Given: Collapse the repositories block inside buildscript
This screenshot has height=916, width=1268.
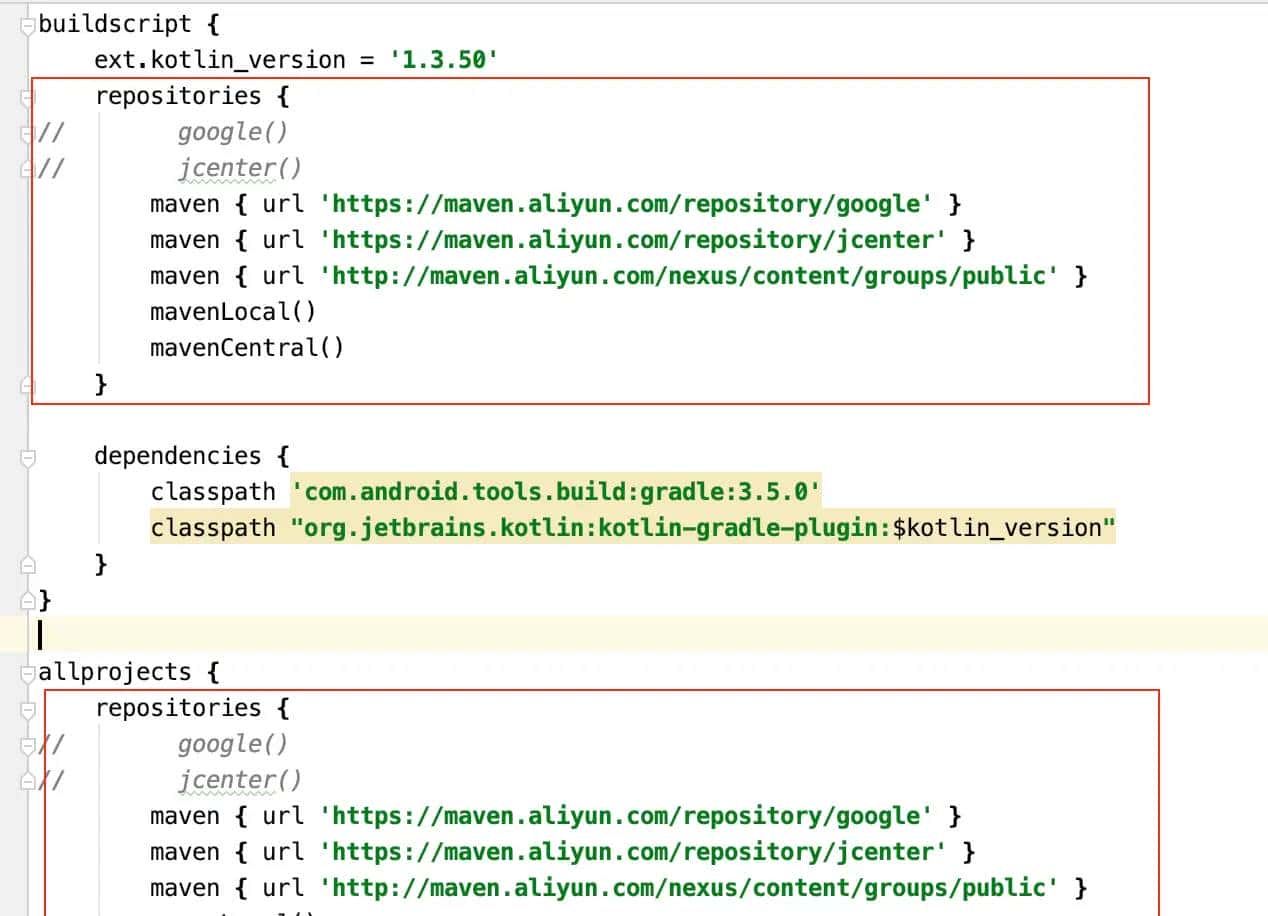Looking at the screenshot, I should coord(27,95).
